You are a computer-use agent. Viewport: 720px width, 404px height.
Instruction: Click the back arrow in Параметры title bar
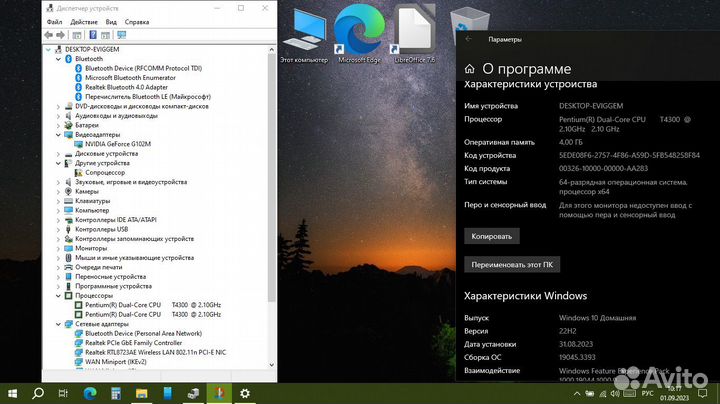(468, 39)
